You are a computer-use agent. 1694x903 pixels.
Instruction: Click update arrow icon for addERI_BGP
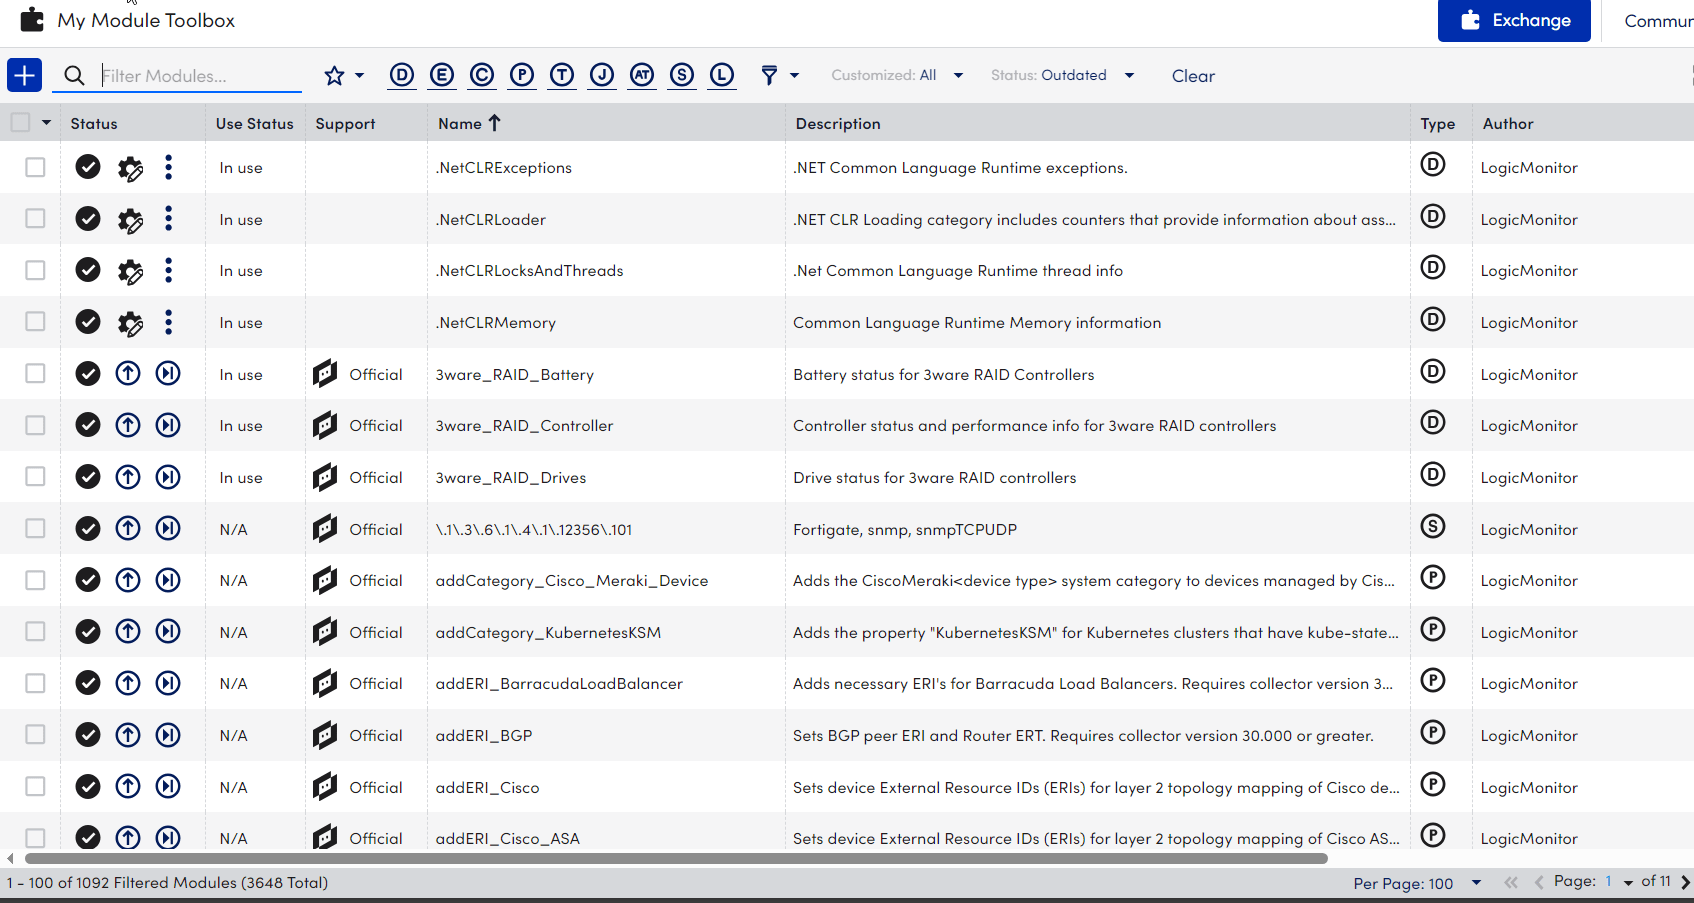pyautogui.click(x=128, y=735)
